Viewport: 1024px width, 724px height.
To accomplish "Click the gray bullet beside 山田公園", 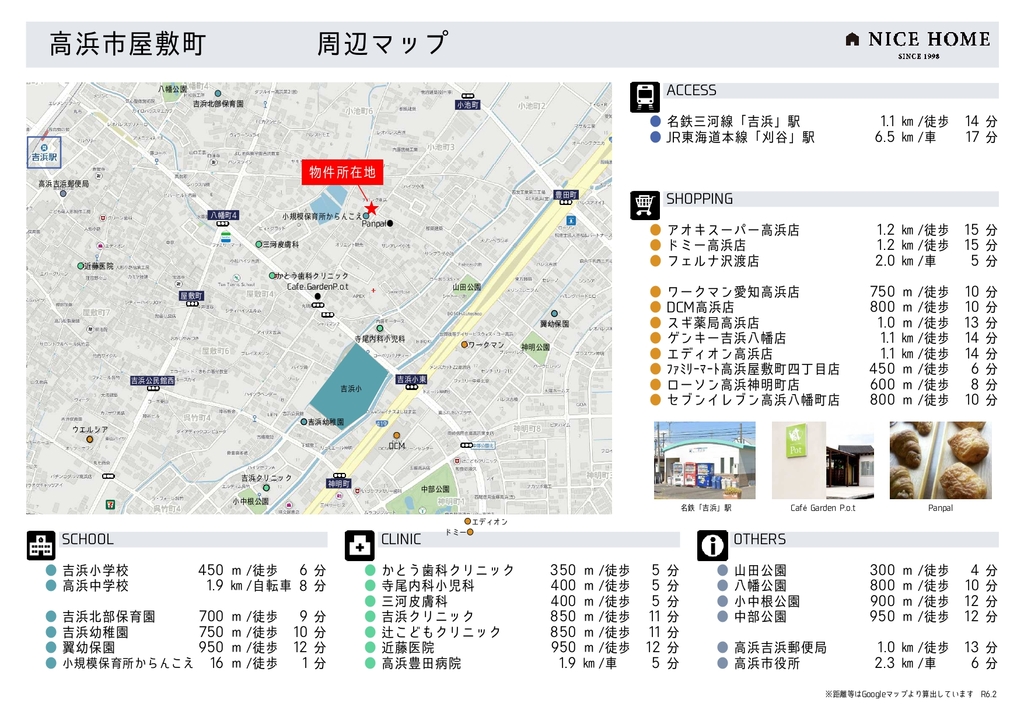I will pyautogui.click(x=722, y=570).
